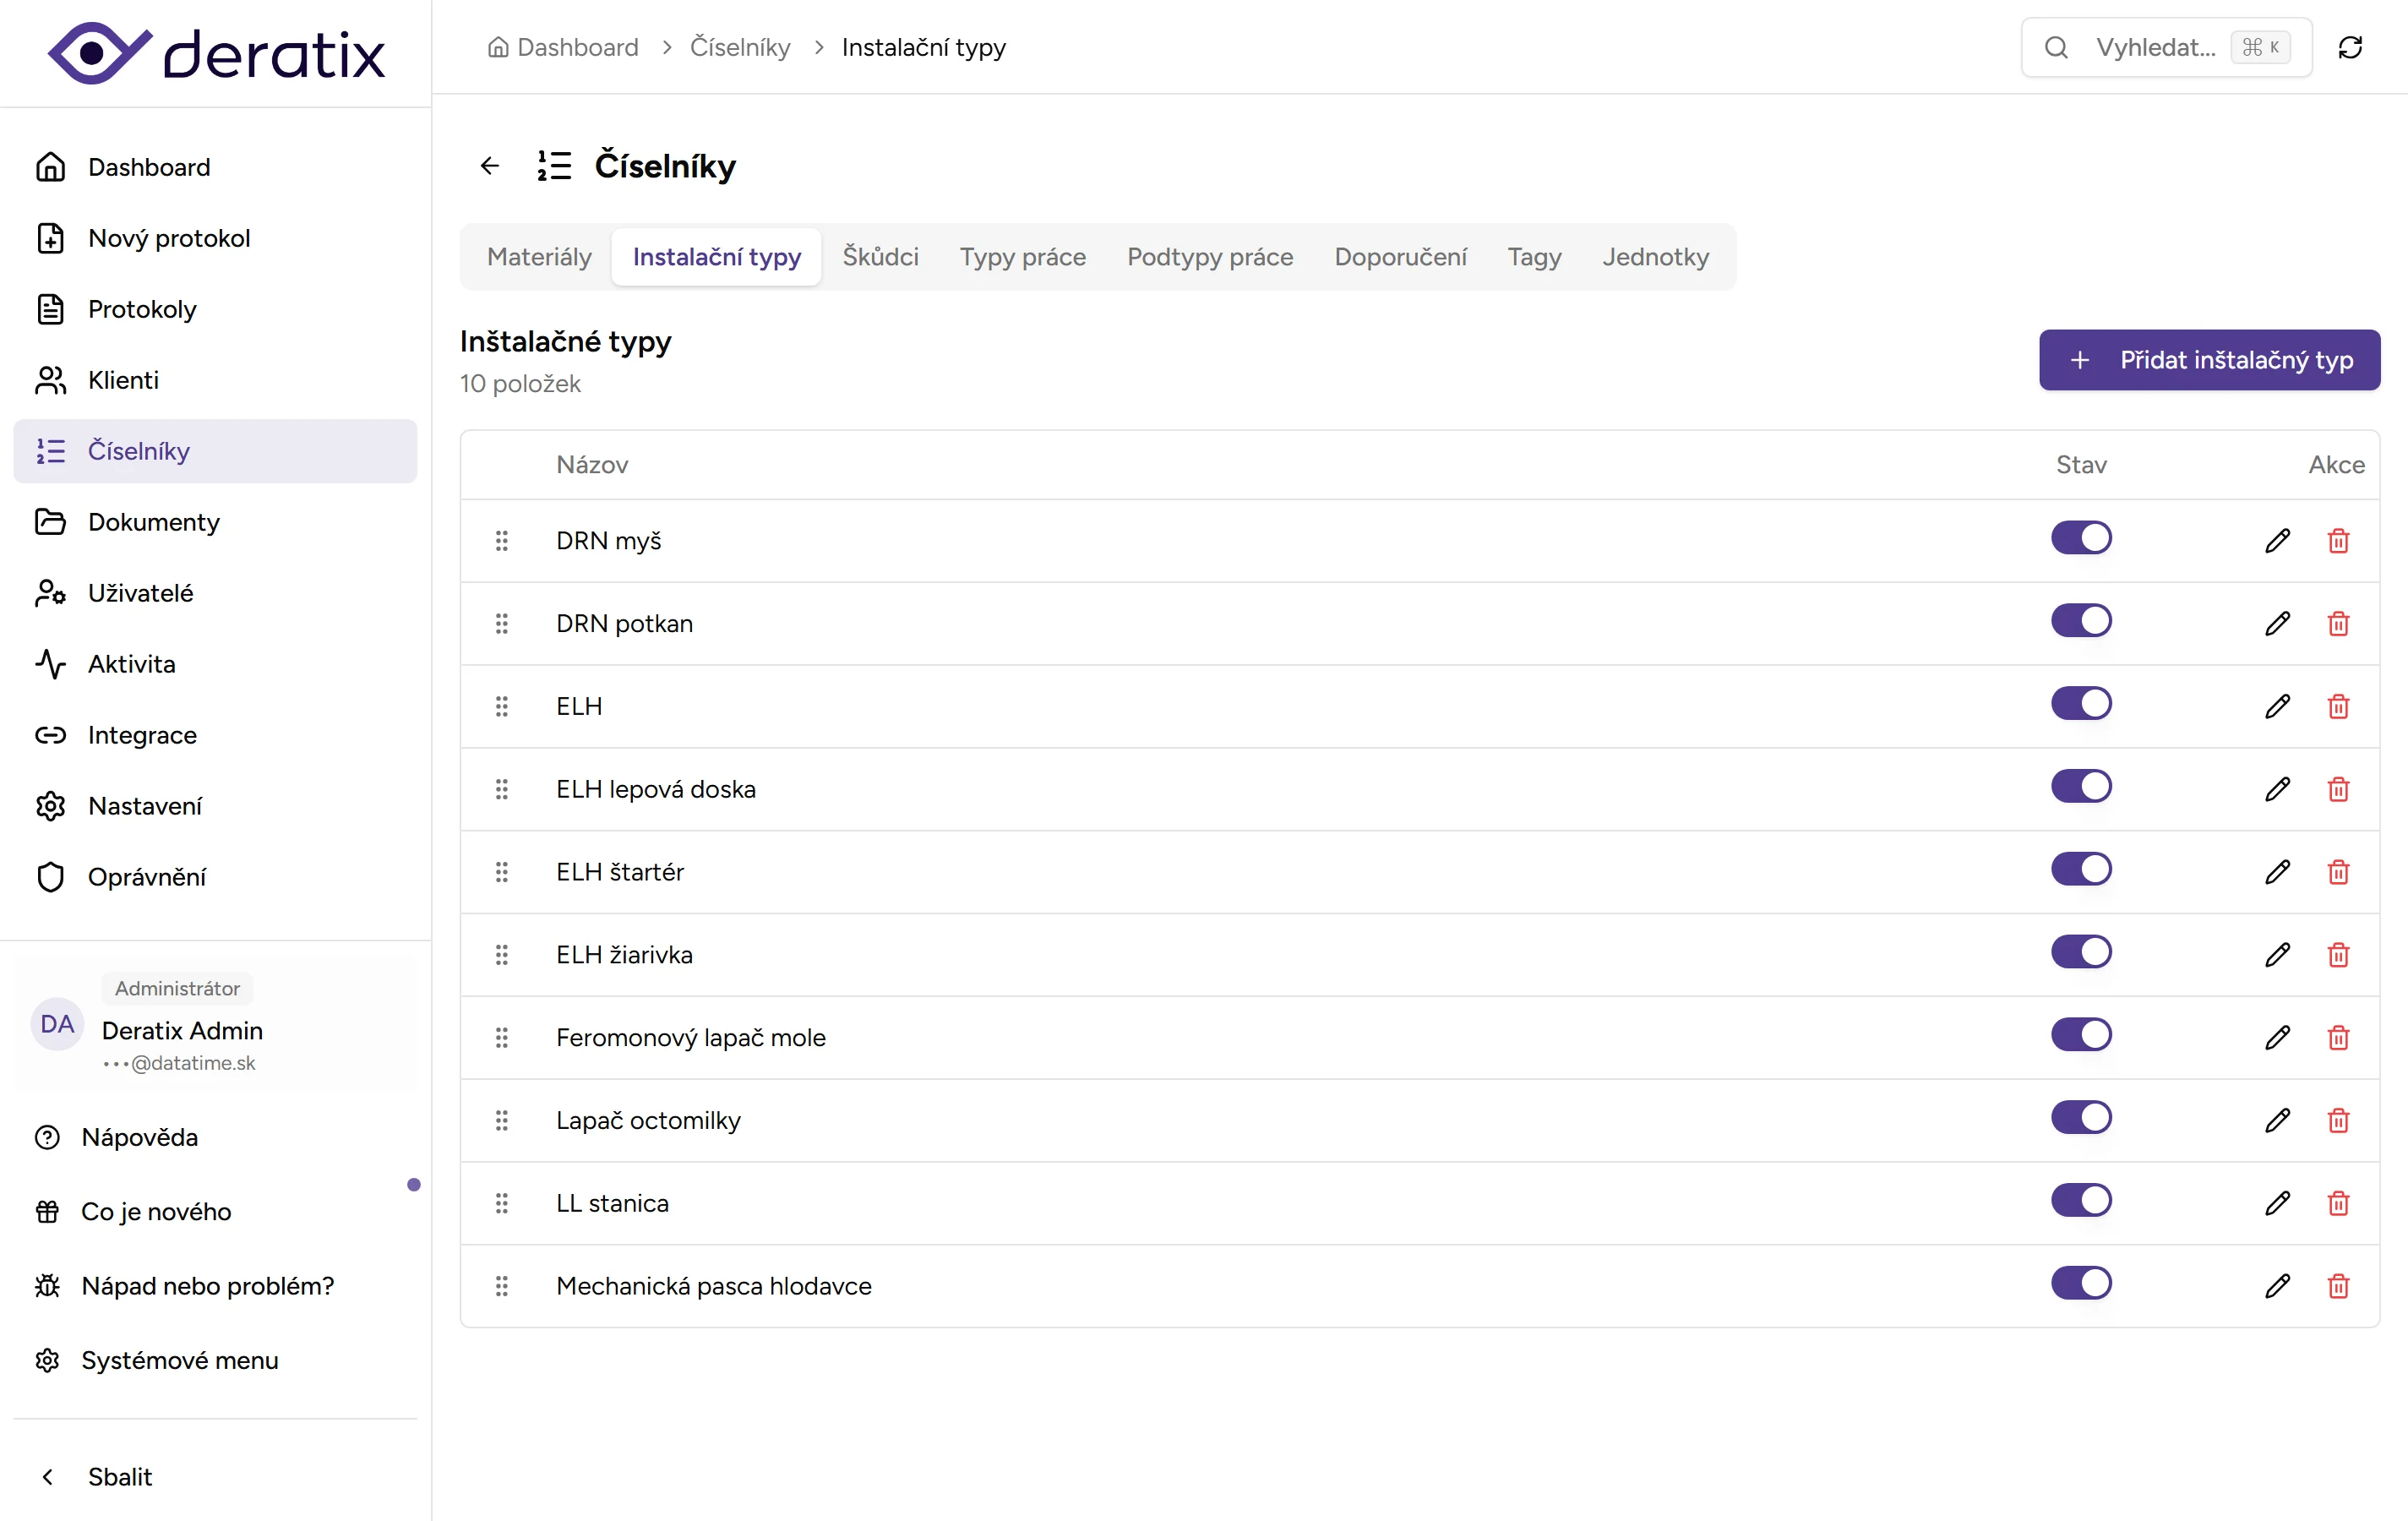Open the Podtypy práce tab
The height and width of the screenshot is (1521, 2408).
(x=1210, y=257)
